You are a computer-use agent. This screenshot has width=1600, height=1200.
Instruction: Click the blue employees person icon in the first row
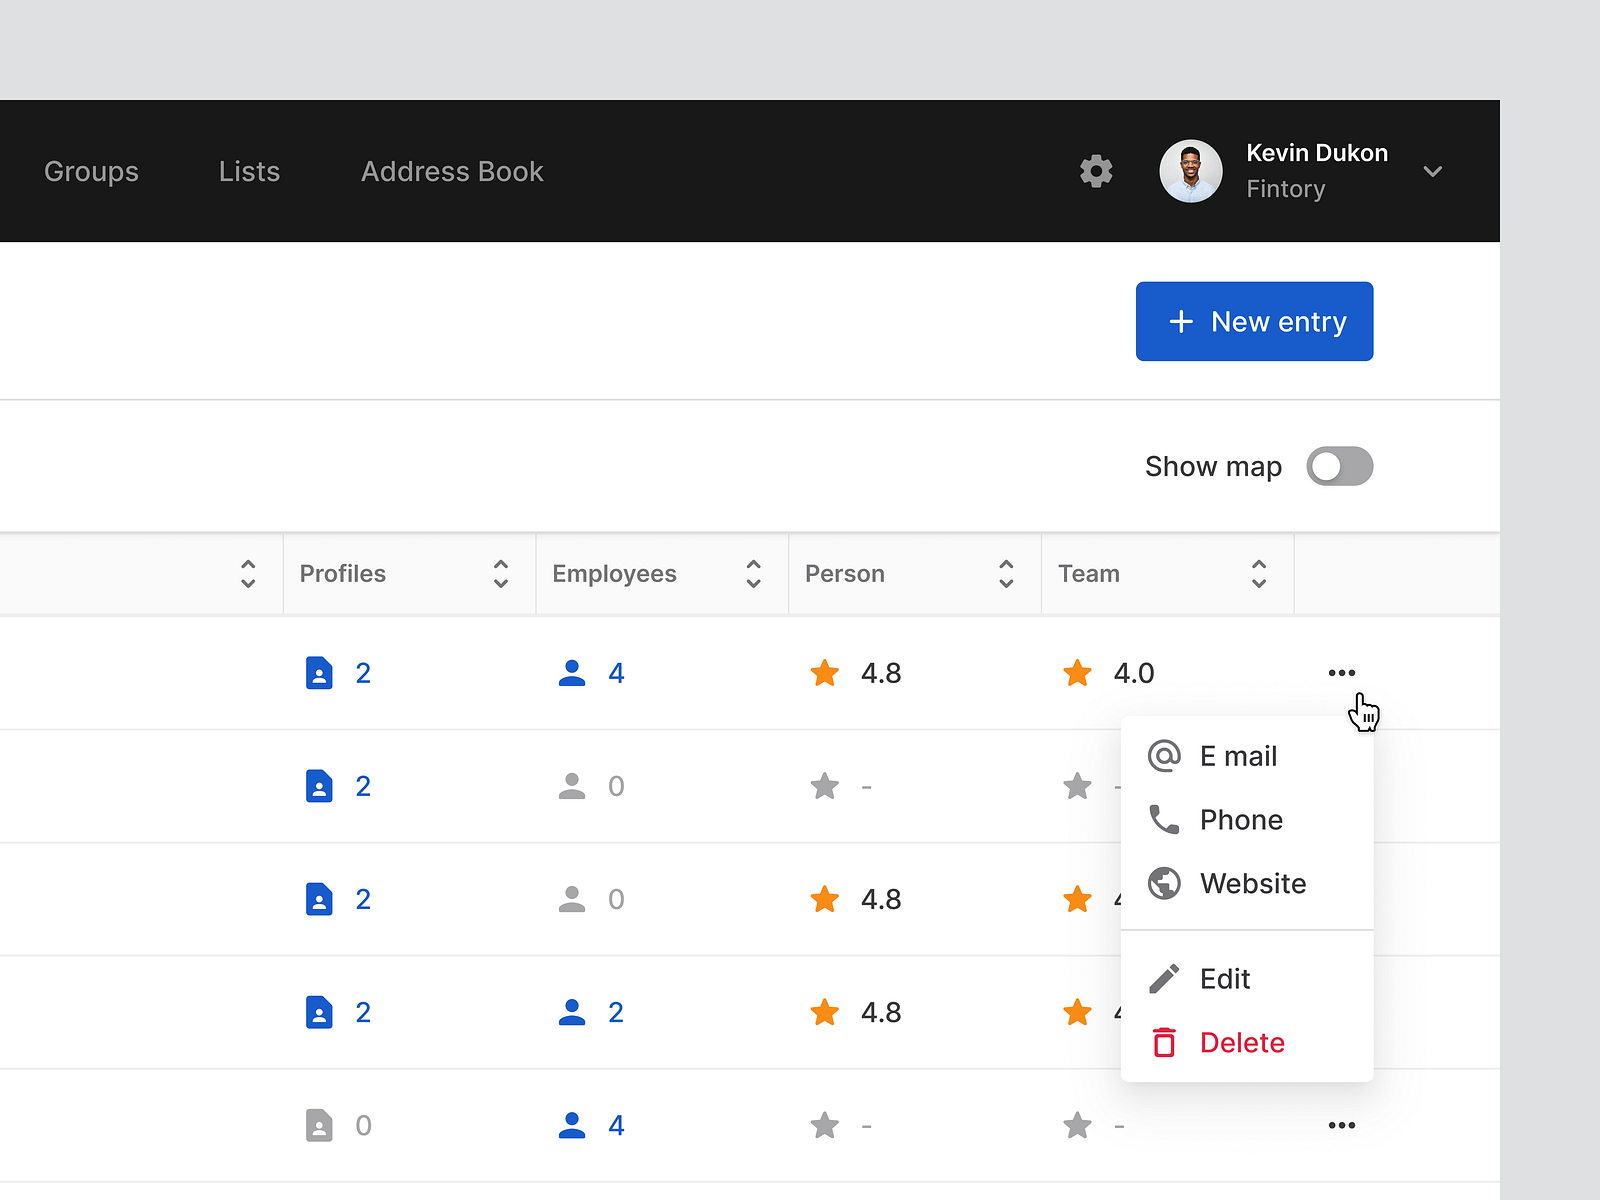click(572, 673)
